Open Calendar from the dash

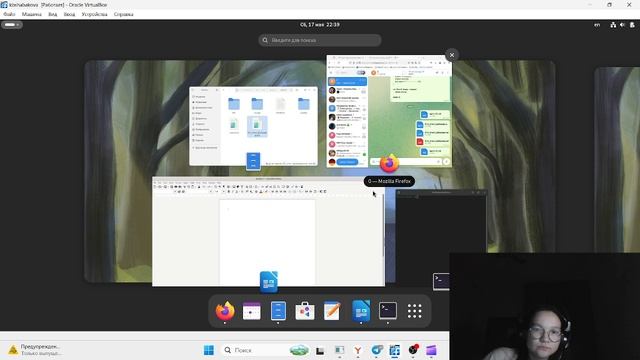(x=251, y=311)
